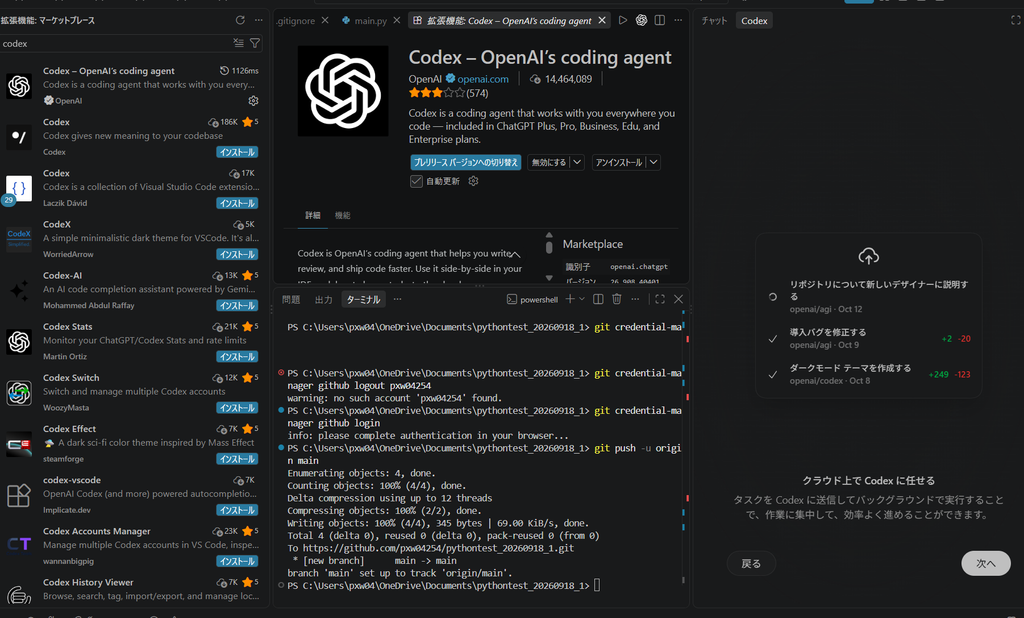The height and width of the screenshot is (618, 1024).
Task: Click the cloud upload icon in Codex card
Action: click(868, 256)
